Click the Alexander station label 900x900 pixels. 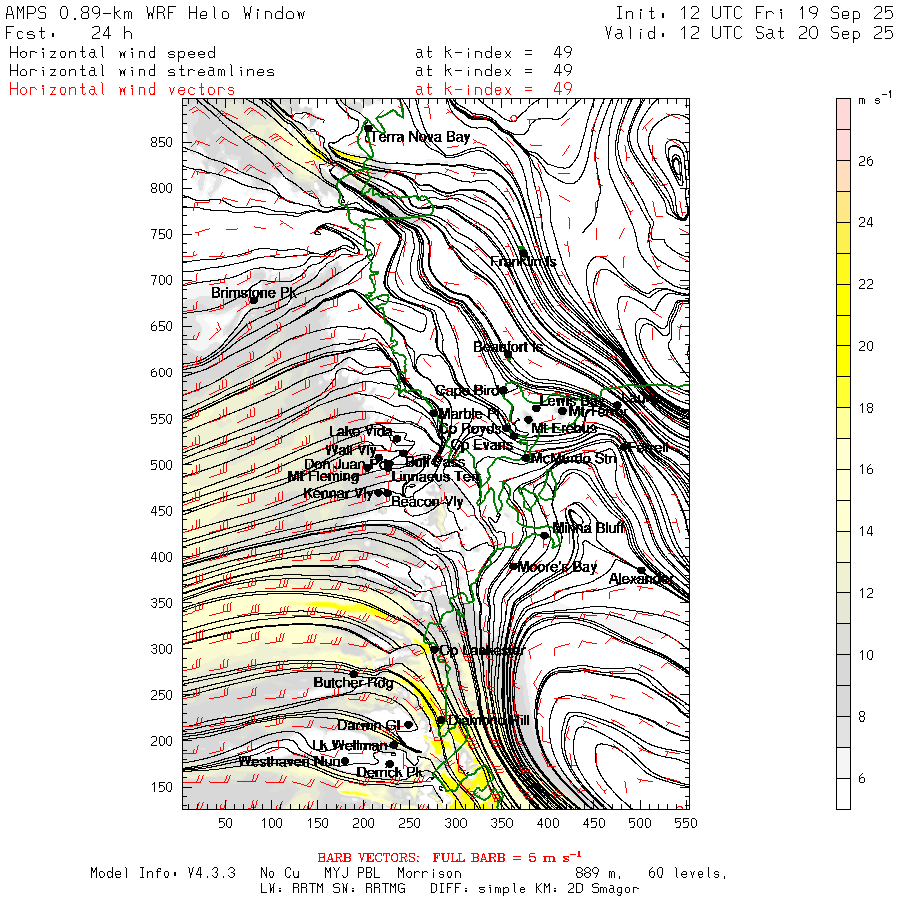point(641,579)
